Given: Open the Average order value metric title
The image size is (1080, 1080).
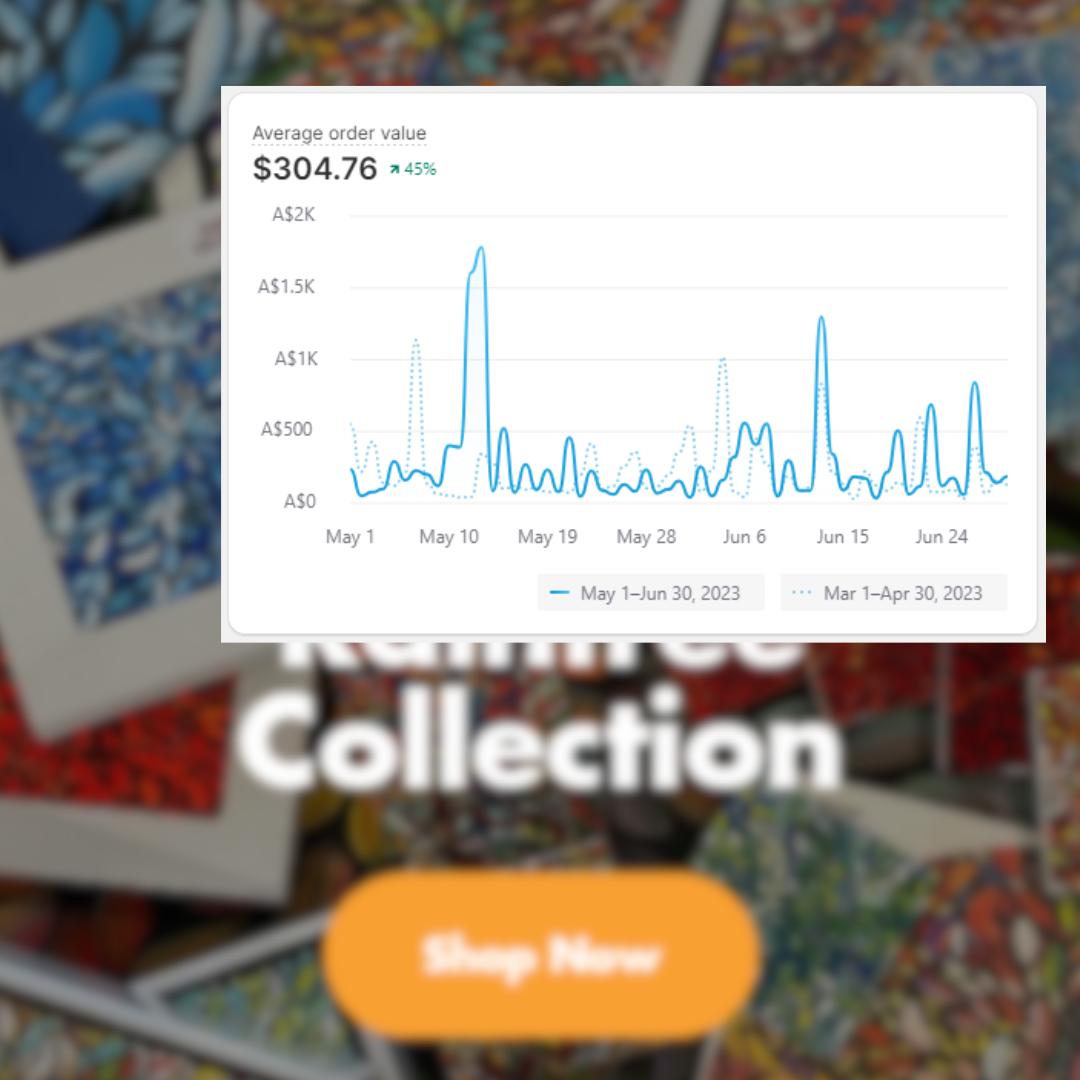Looking at the screenshot, I should 339,133.
